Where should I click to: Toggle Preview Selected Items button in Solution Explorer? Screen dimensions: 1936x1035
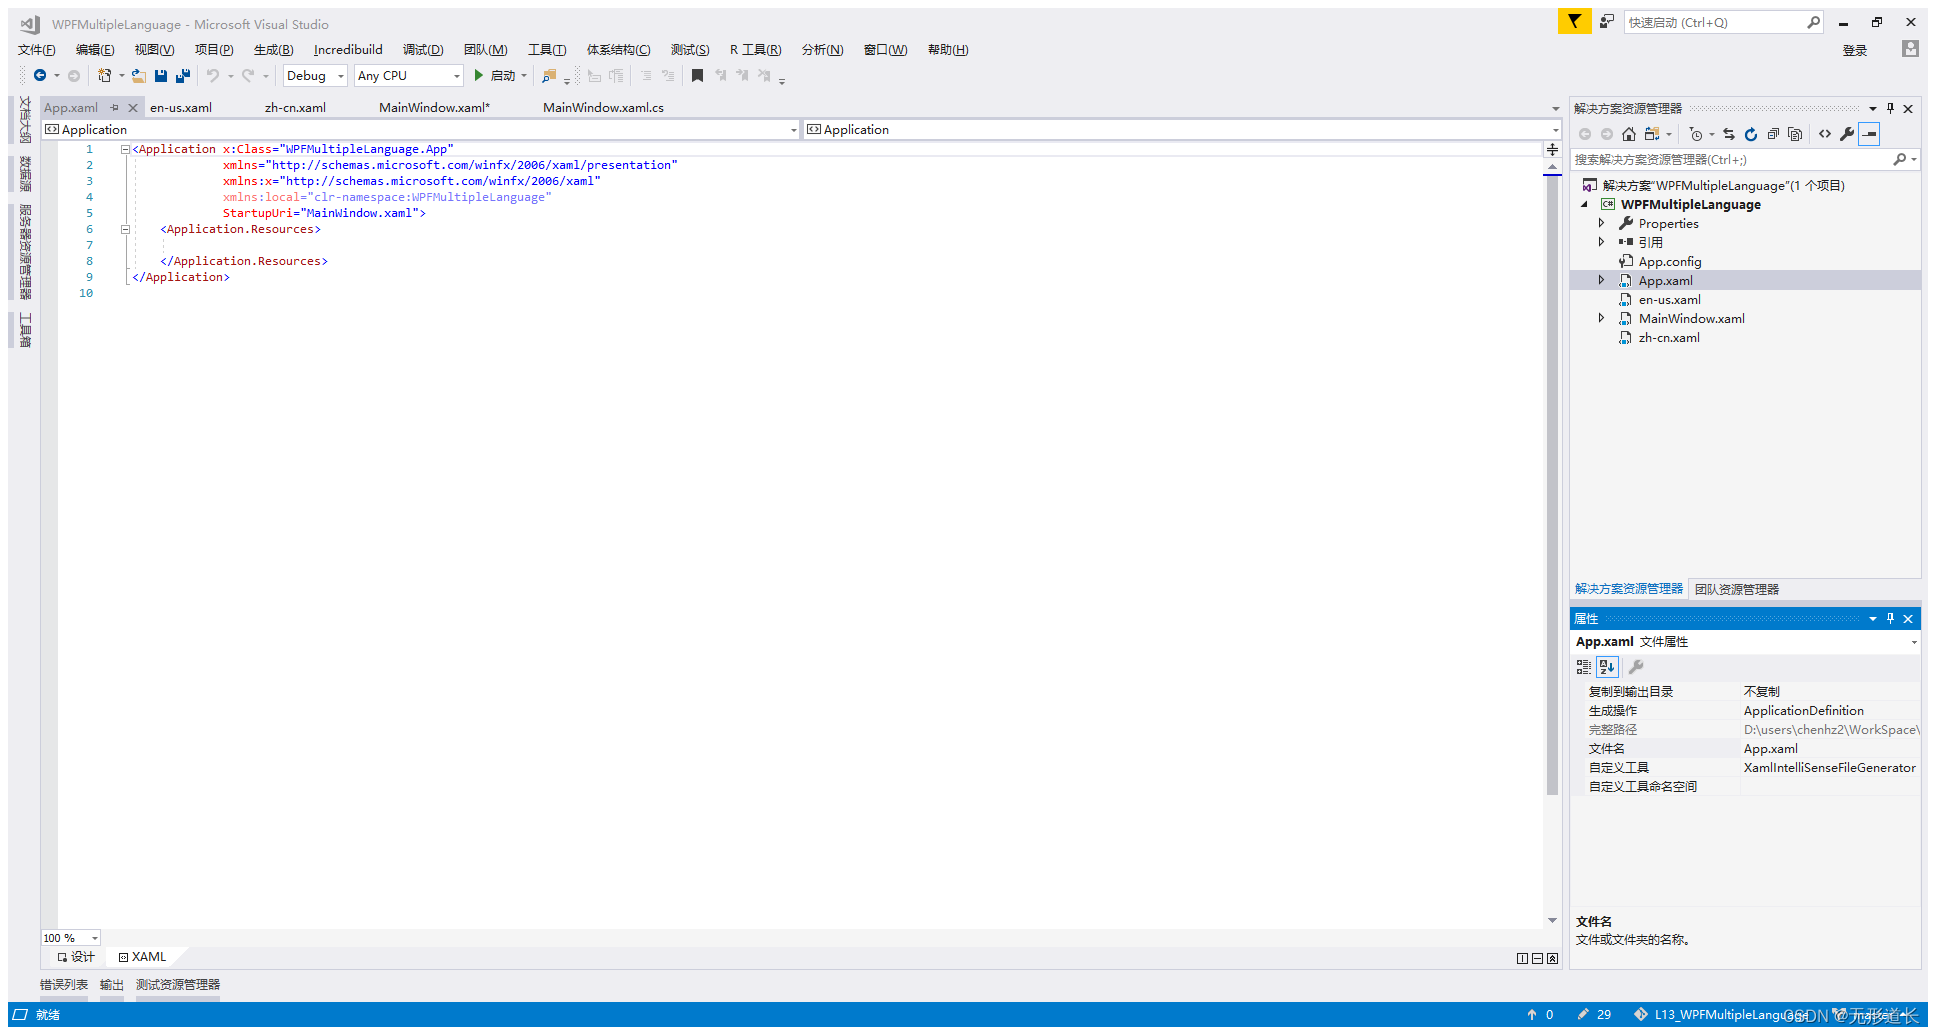(1869, 134)
